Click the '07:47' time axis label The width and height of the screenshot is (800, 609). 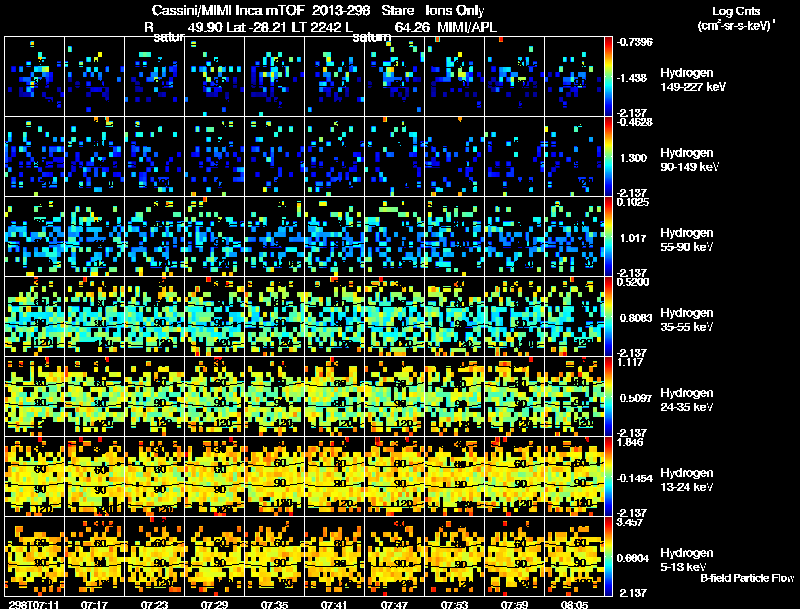coord(394,605)
